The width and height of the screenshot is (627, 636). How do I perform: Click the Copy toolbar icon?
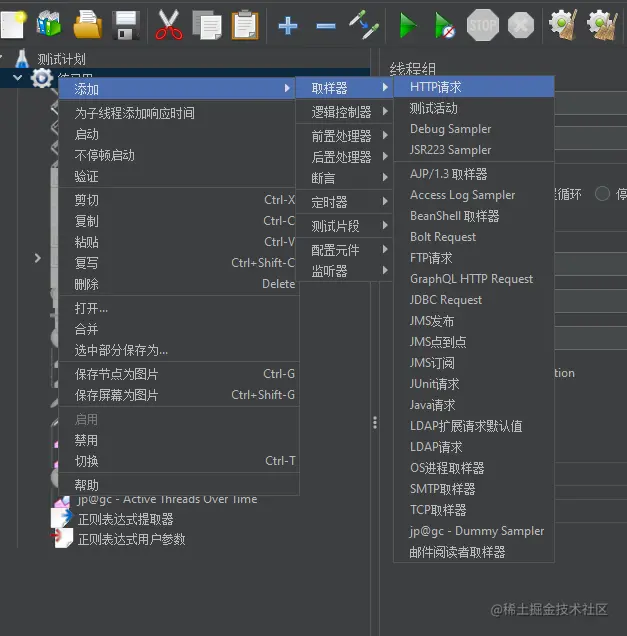coord(207,25)
